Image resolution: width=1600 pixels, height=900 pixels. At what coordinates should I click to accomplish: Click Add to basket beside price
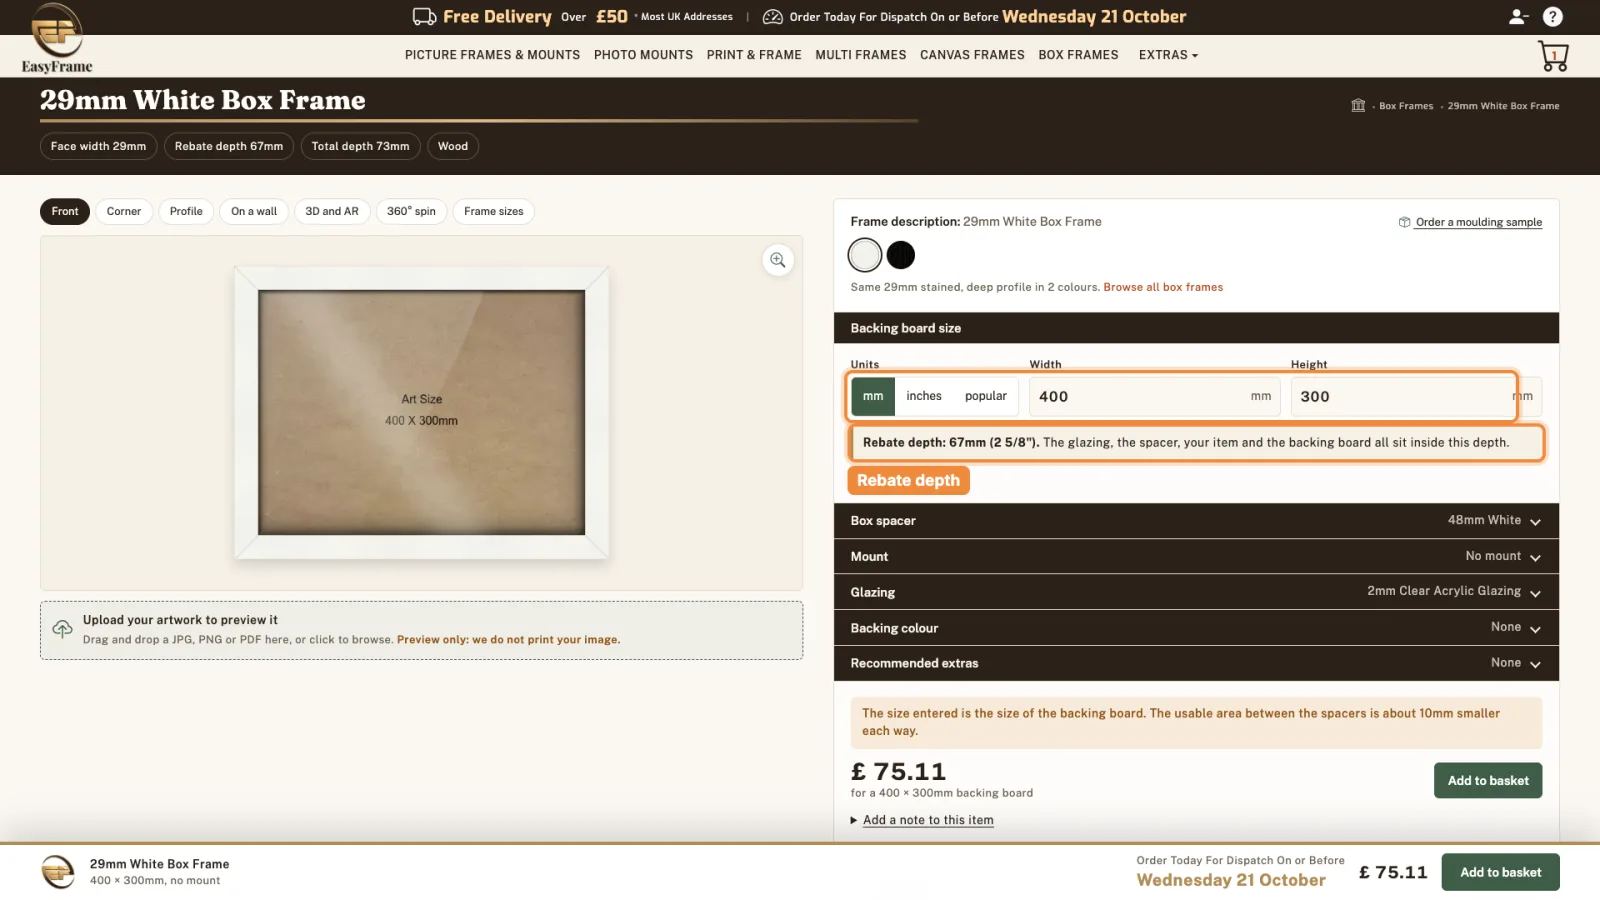[1488, 781]
